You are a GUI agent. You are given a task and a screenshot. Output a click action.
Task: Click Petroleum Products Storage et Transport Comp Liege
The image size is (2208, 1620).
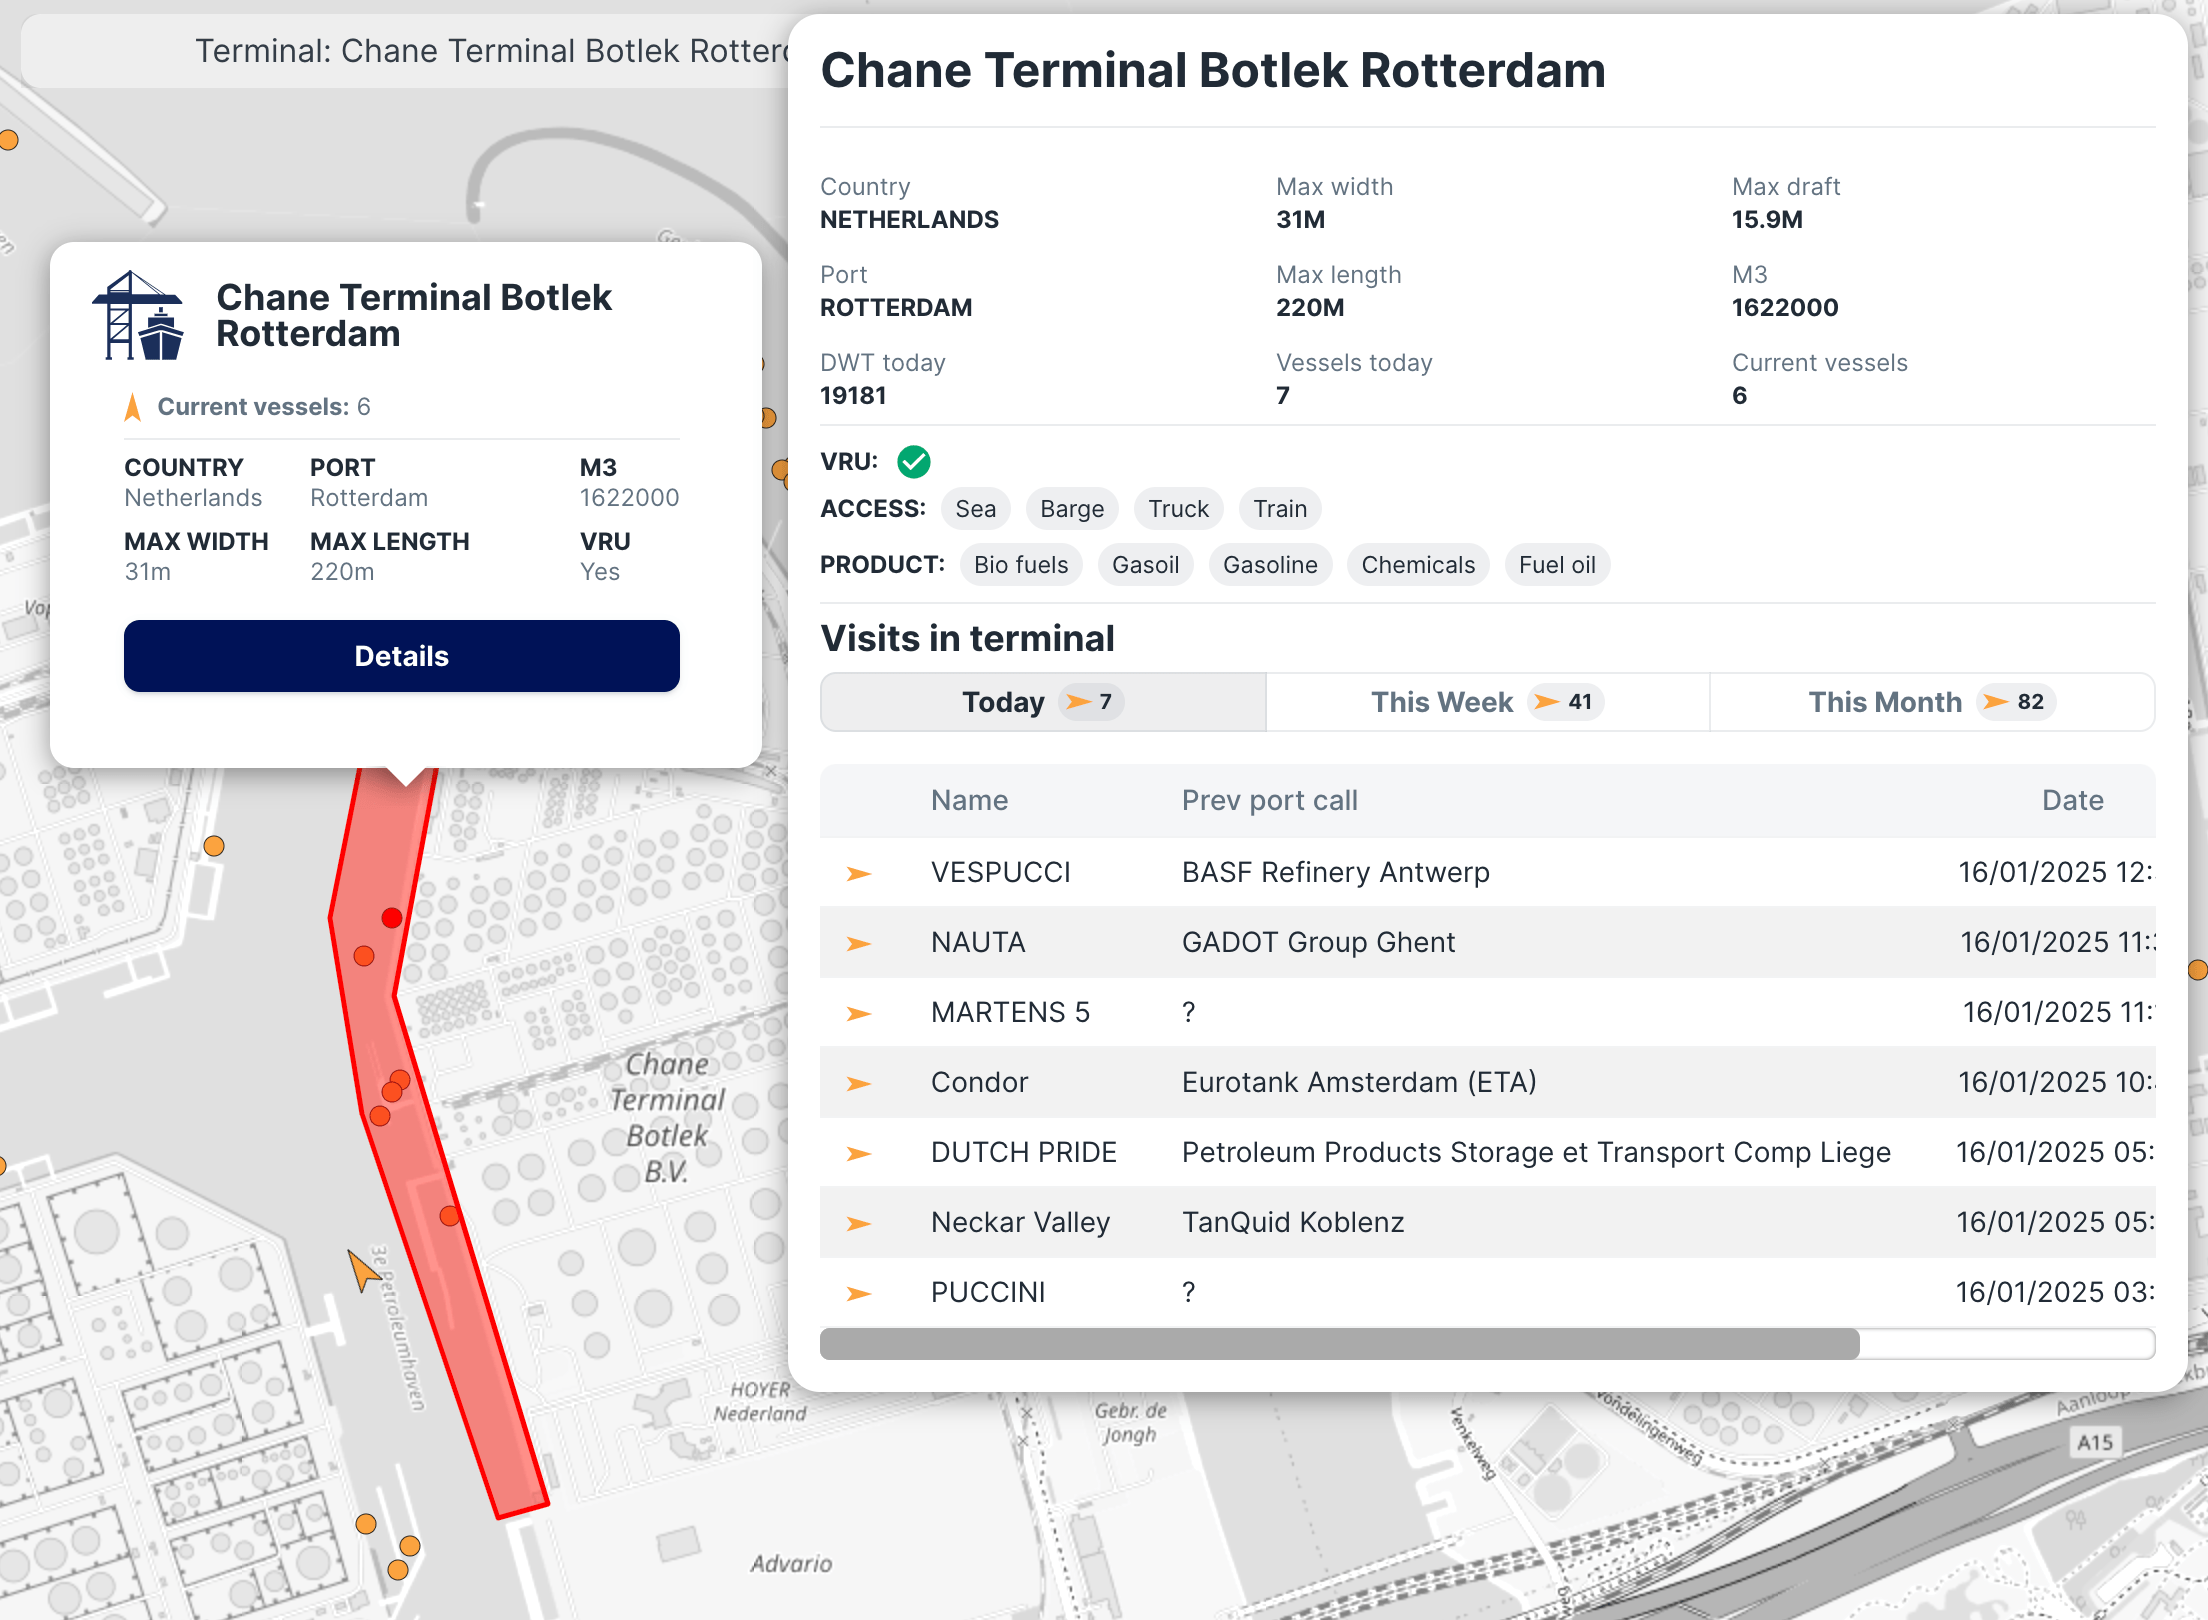(1536, 1152)
